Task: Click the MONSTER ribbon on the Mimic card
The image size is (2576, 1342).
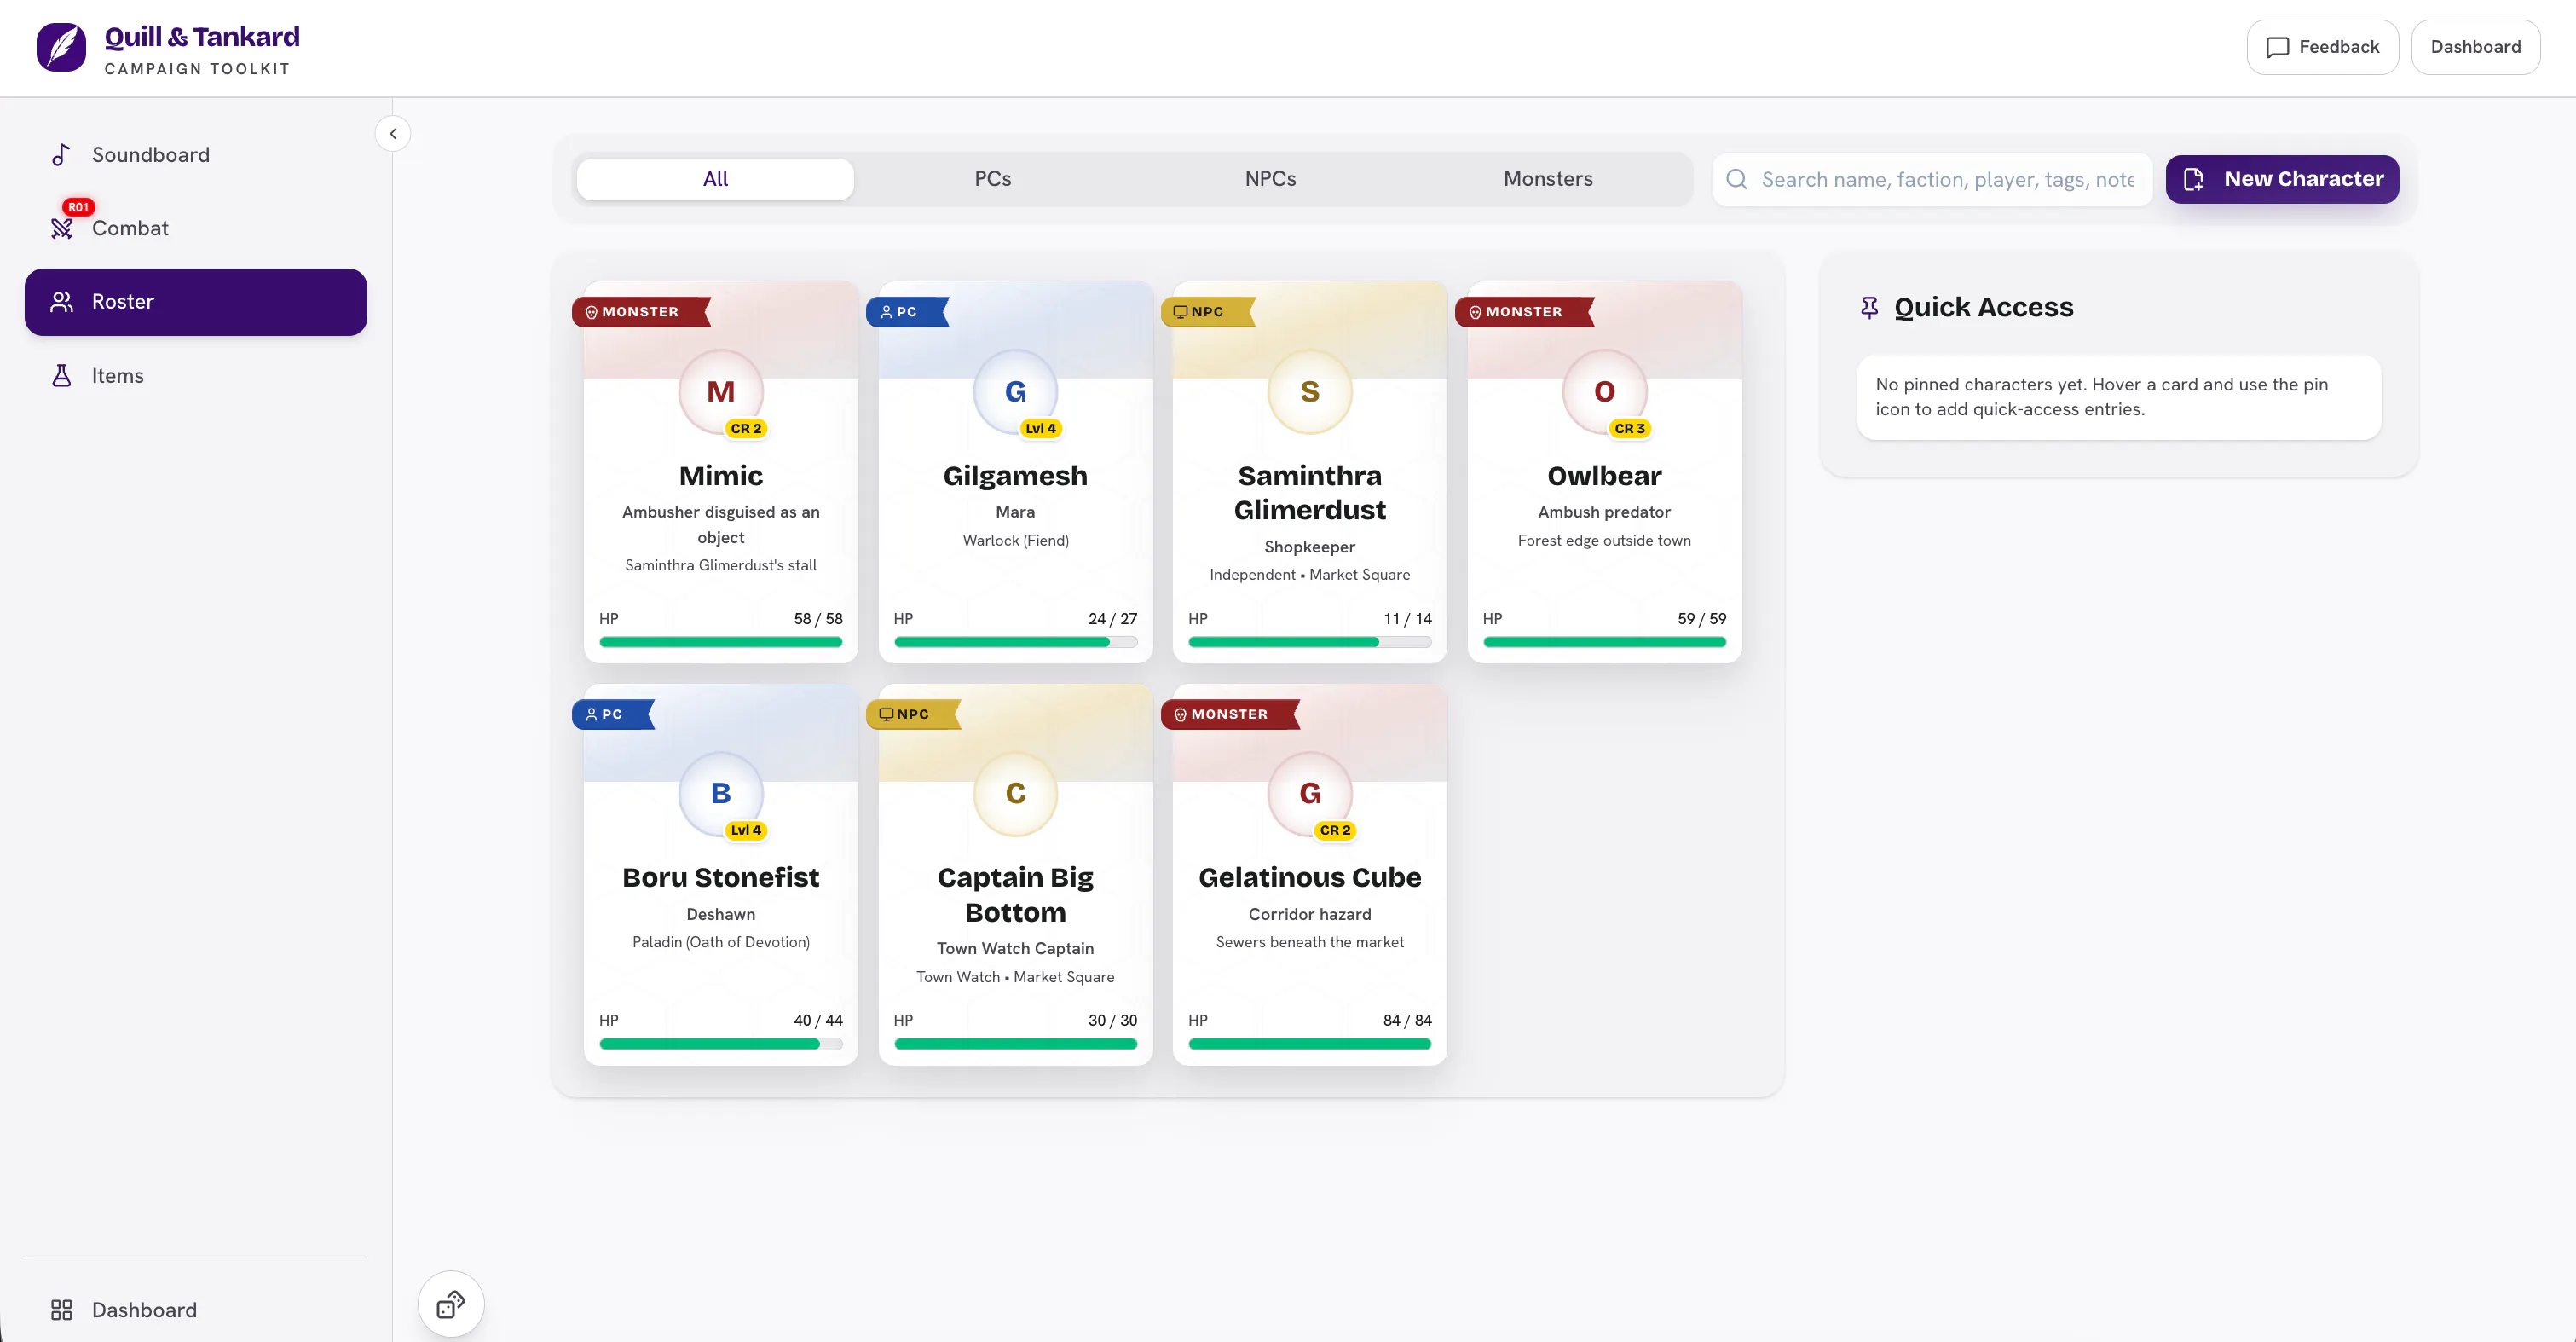Action: click(x=640, y=312)
